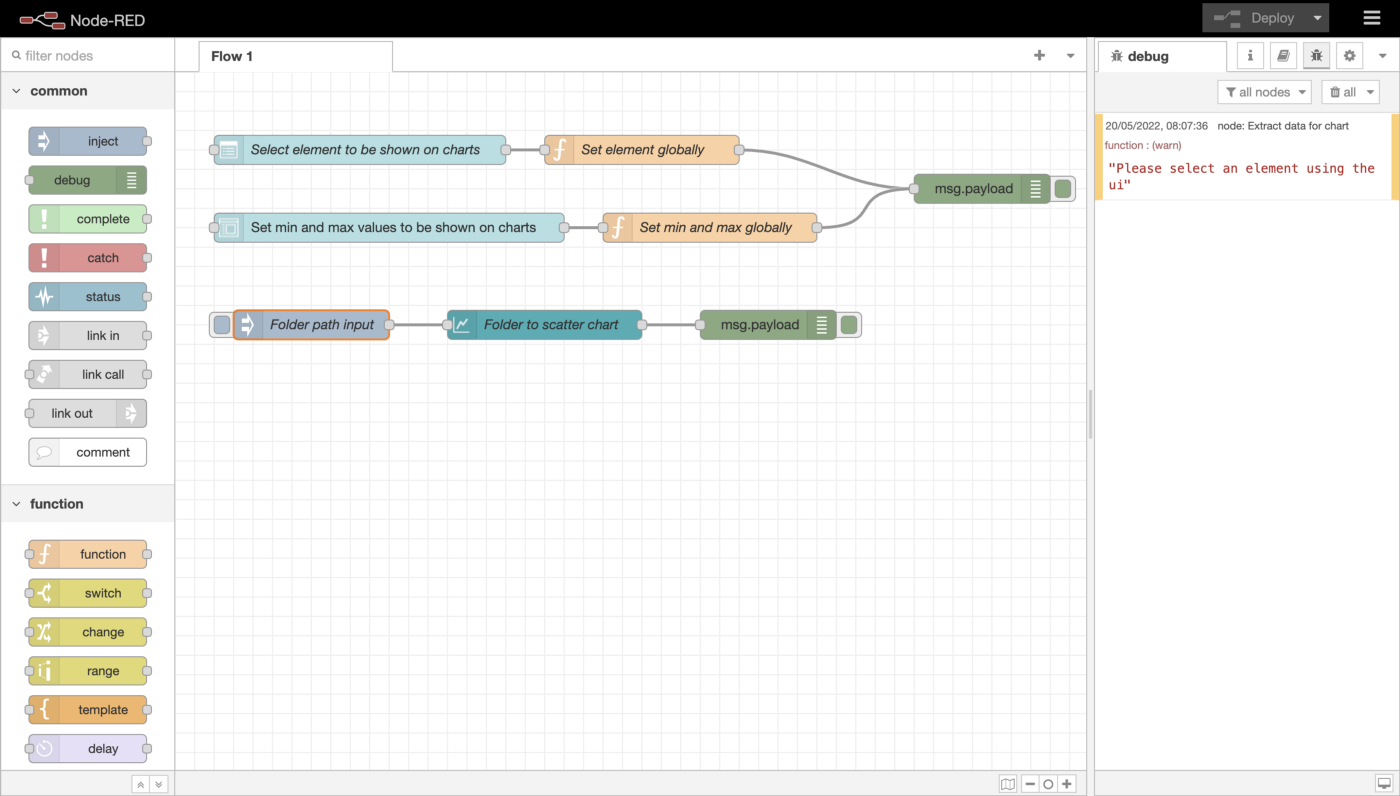Toggle the navigator map view icon
This screenshot has width=1400, height=796.
[x=1008, y=784]
